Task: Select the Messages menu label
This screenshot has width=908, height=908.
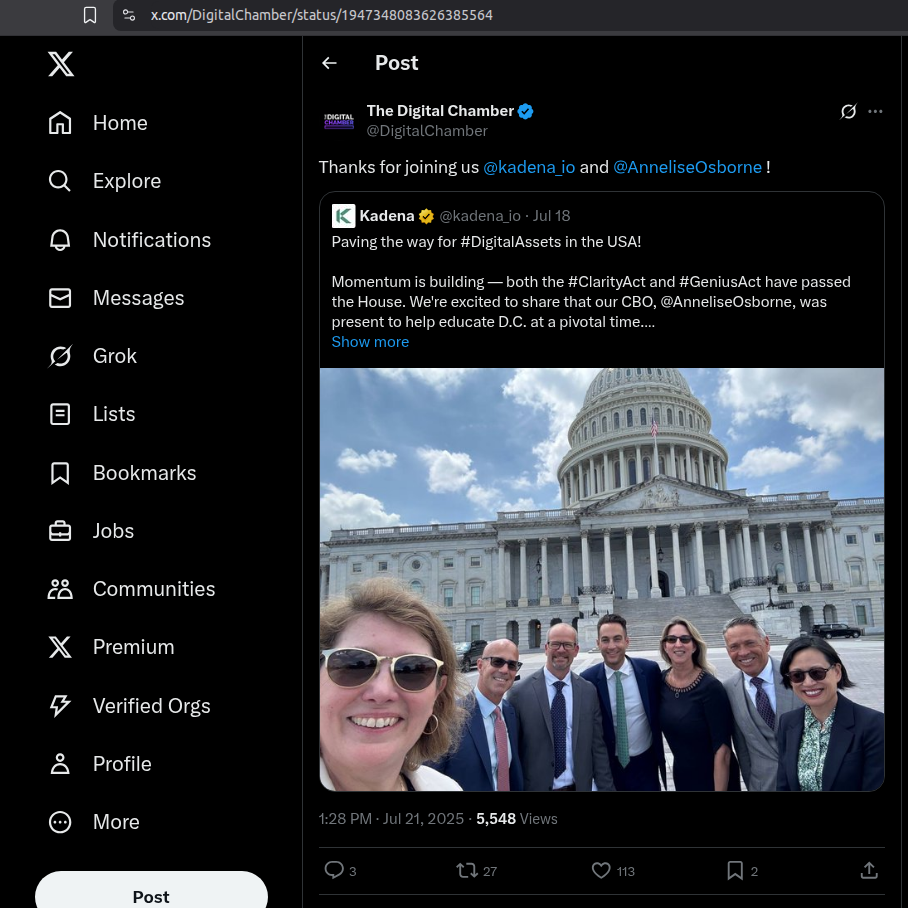Action: [138, 298]
